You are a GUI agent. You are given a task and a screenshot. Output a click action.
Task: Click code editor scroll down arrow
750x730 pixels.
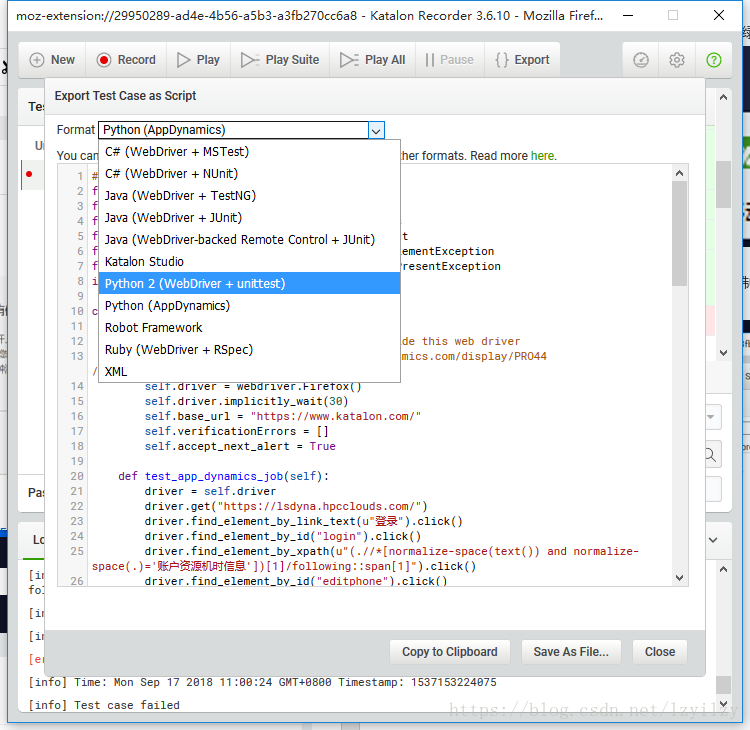(x=679, y=578)
